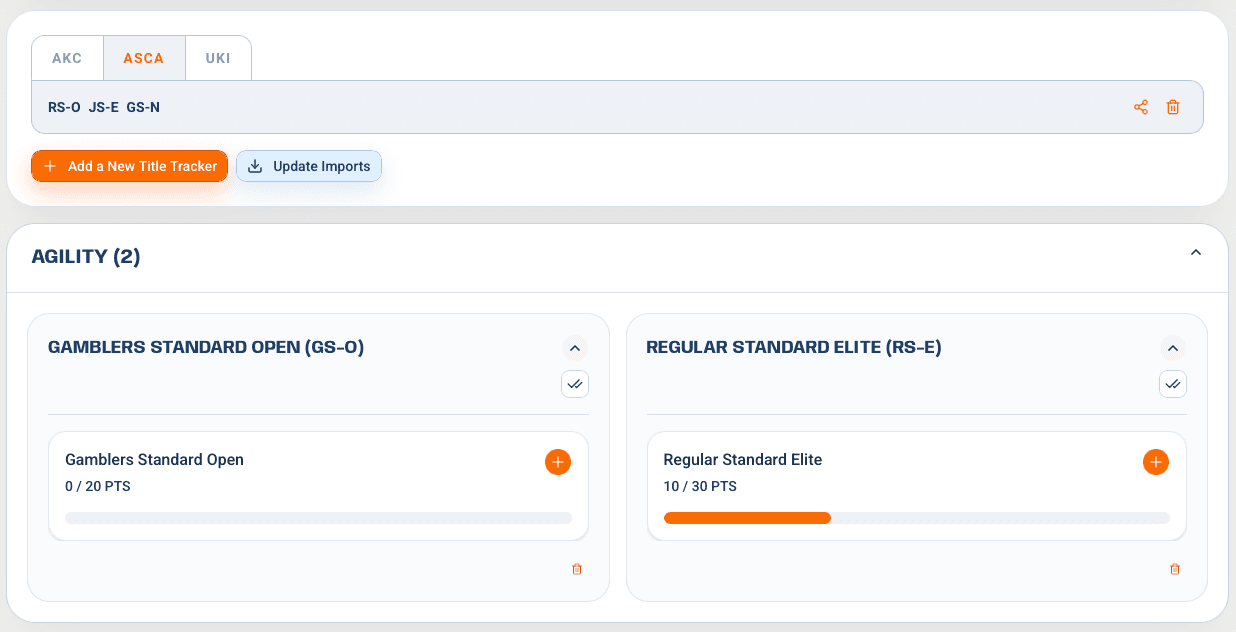Click the Regular Standard Elite progress bar
Screen dimensions: 1236x632
917,518
